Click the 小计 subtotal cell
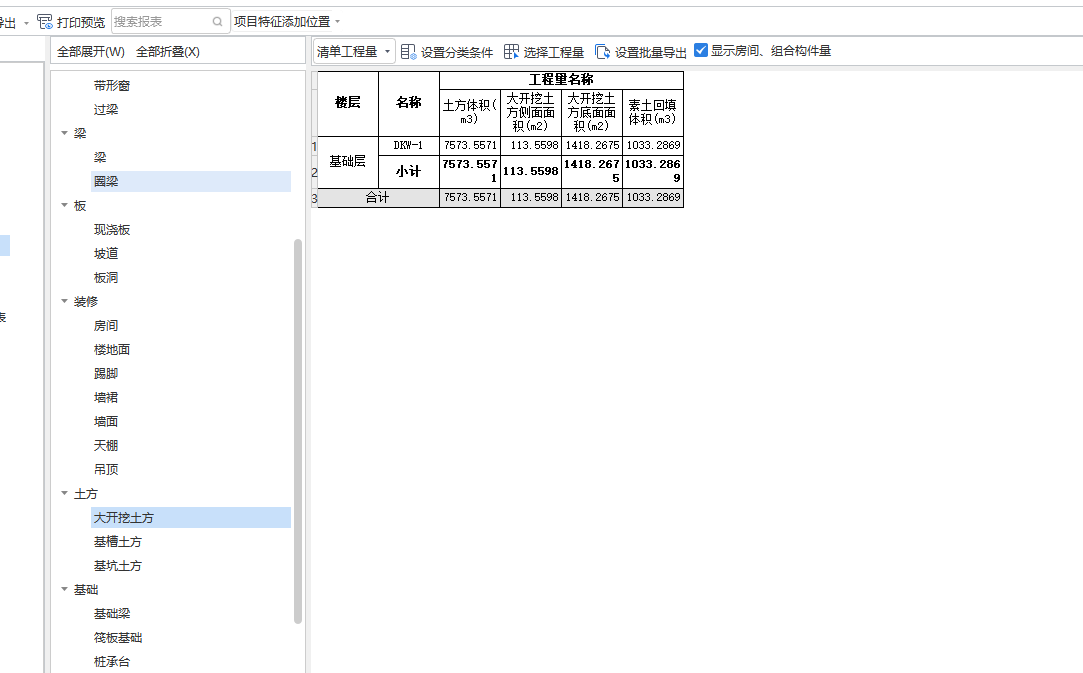 pos(409,171)
